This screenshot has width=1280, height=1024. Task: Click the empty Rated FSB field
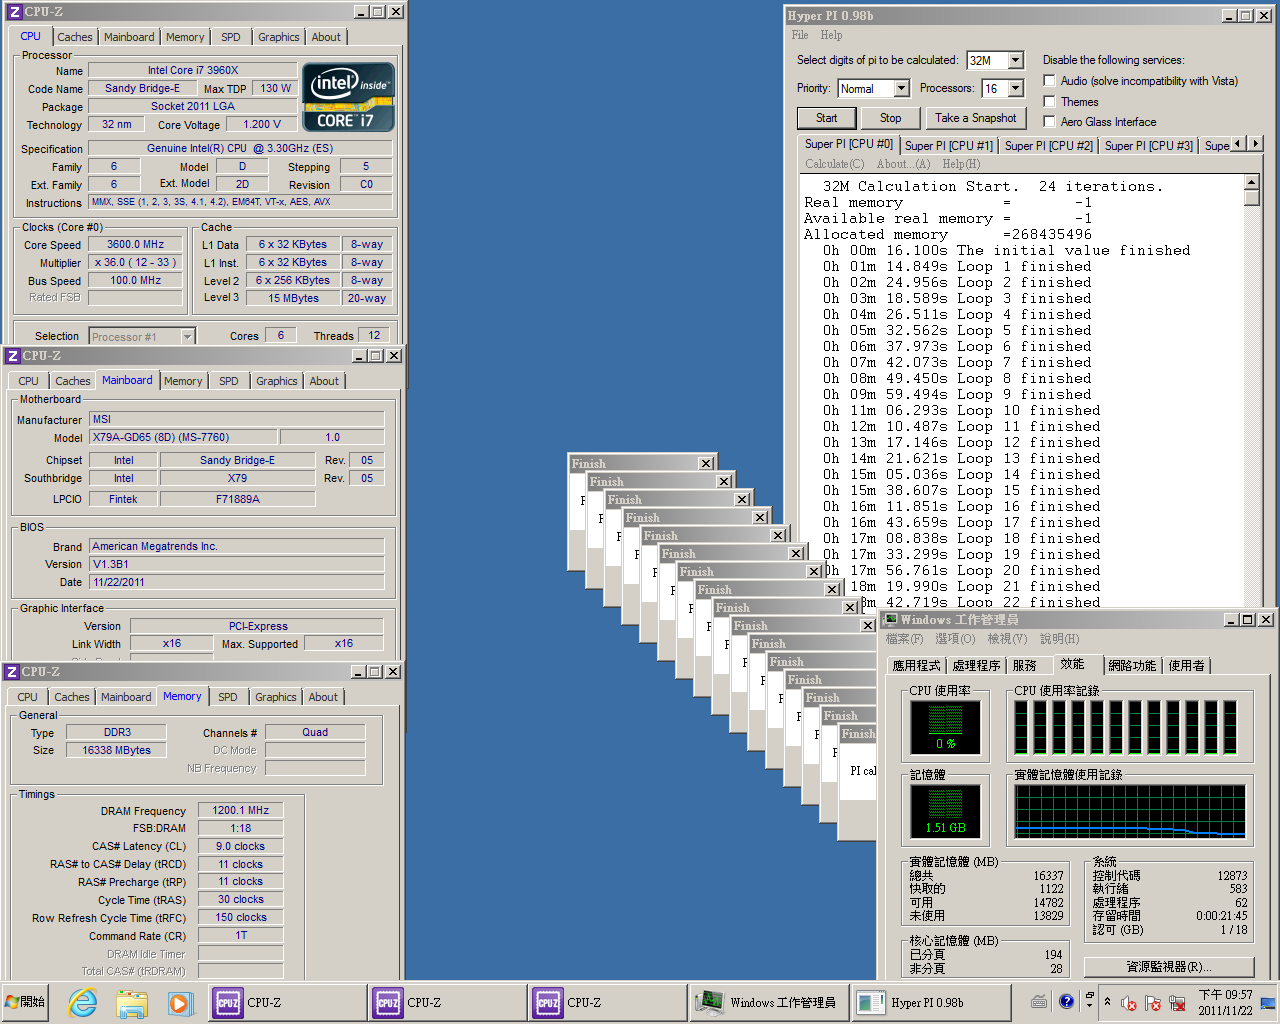[135, 298]
